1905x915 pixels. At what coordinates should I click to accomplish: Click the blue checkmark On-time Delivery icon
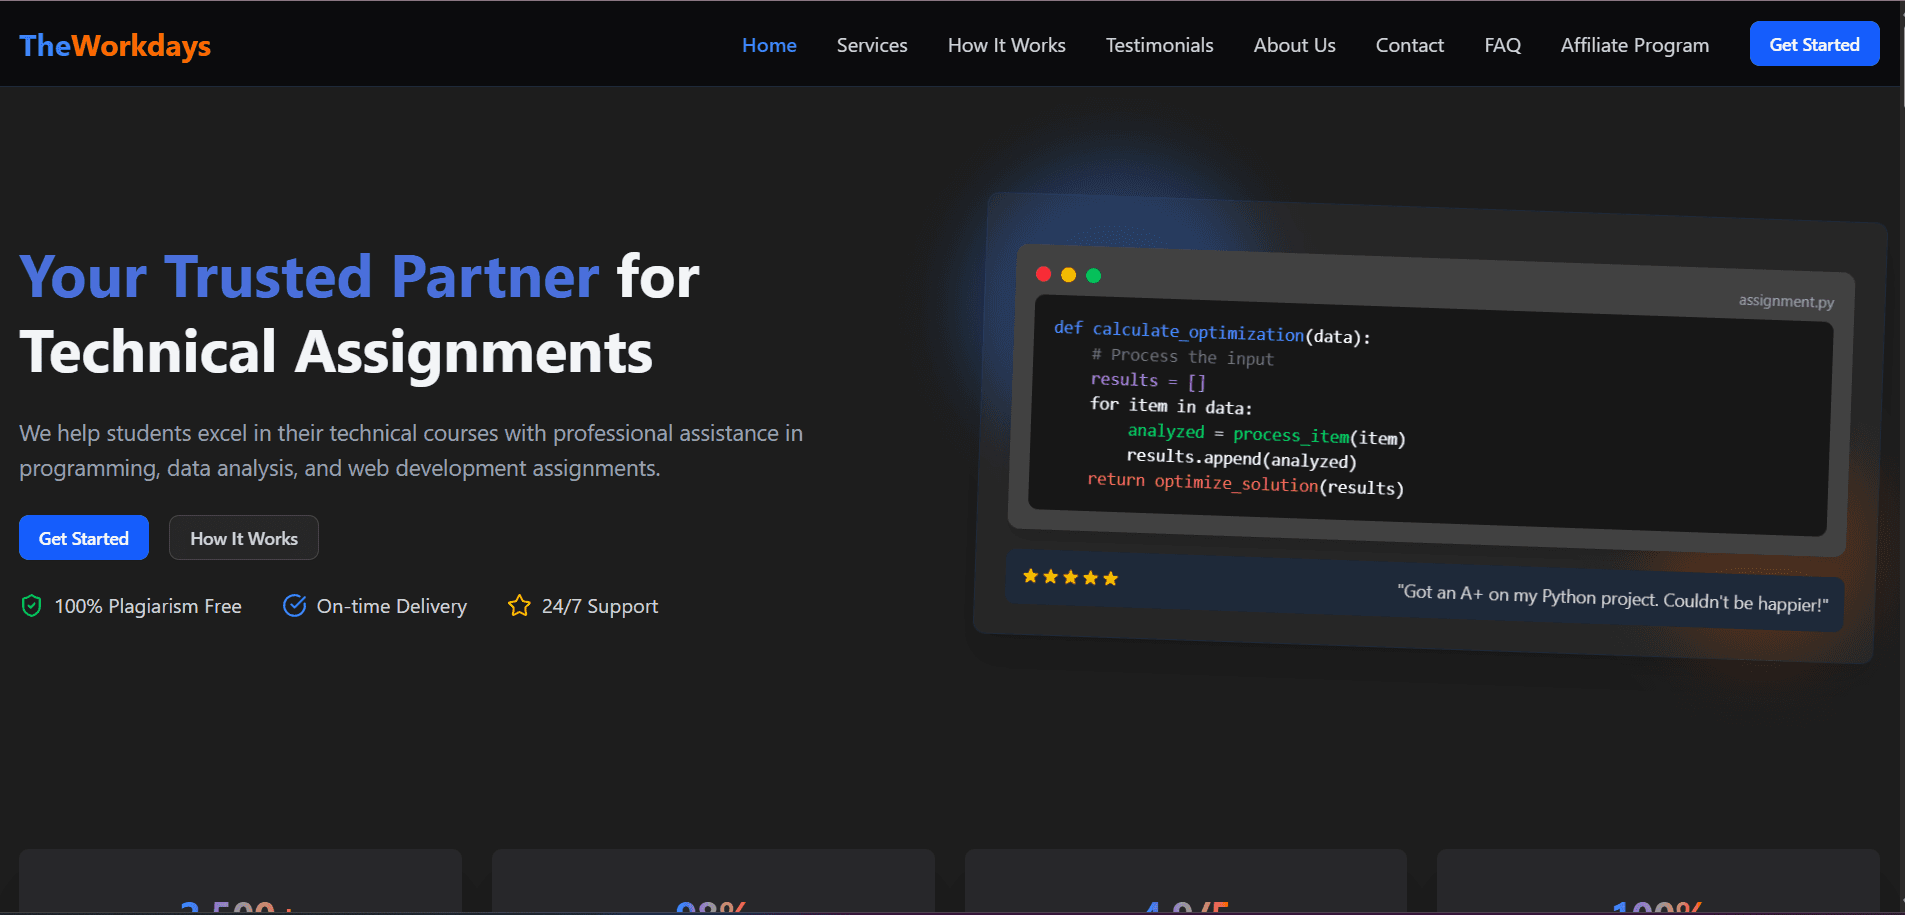pyautogui.click(x=294, y=606)
